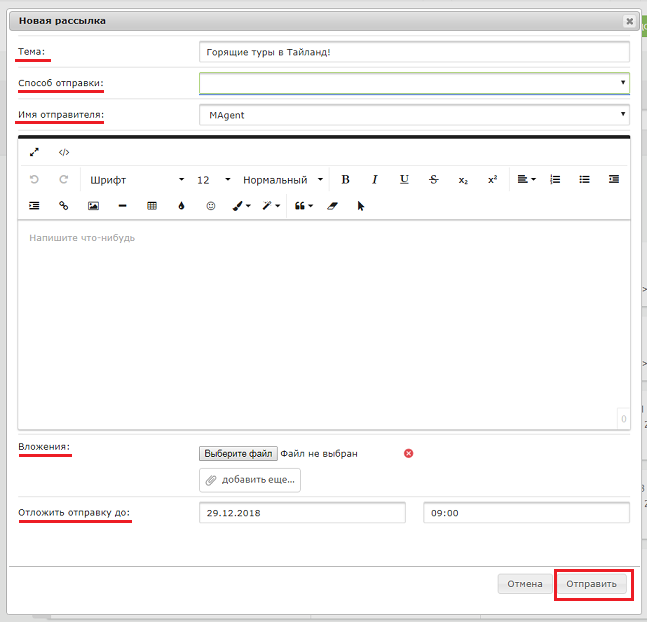Open the Шрифт font dropdown
The image size is (647, 622).
[x=137, y=180]
